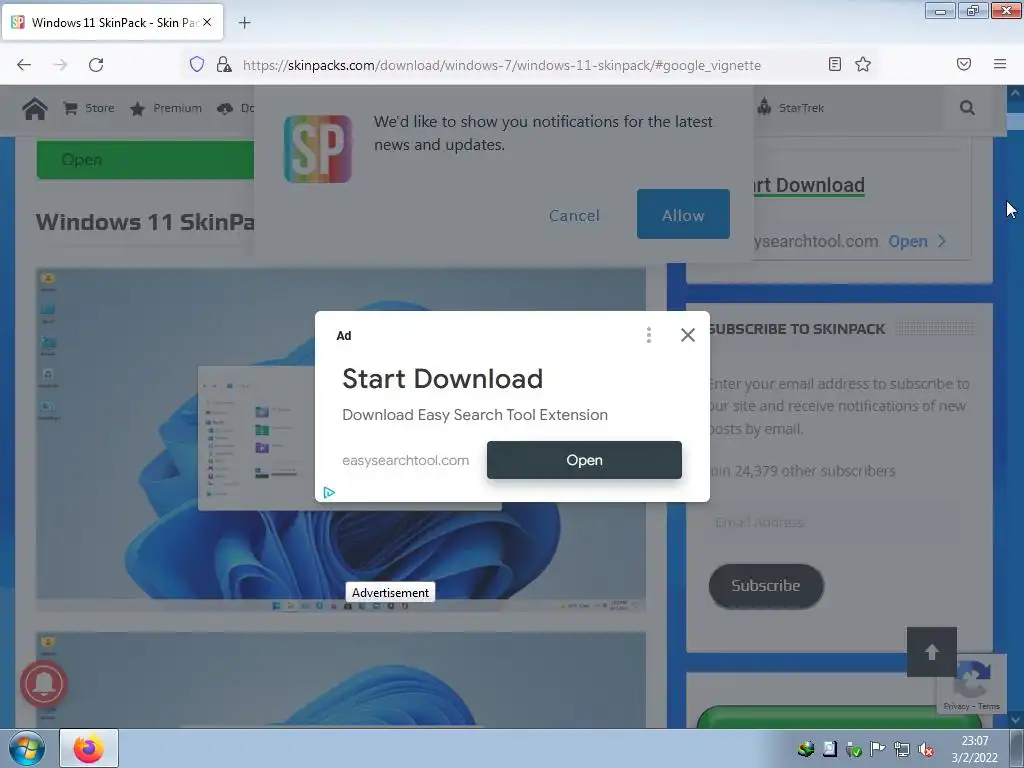Reload the current page
The width and height of the screenshot is (1024, 768).
96,65
